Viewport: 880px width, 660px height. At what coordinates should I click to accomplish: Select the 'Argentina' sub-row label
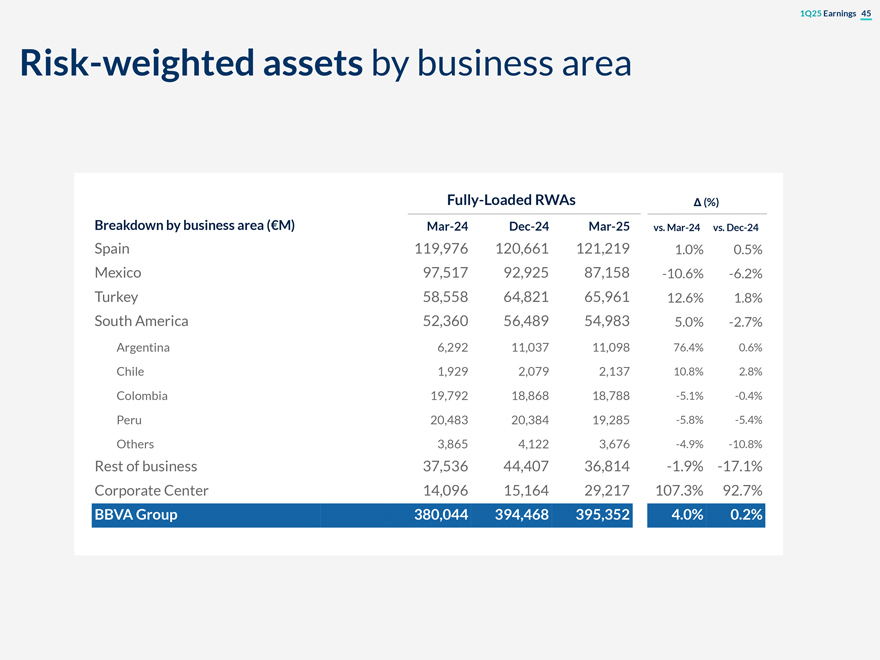(142, 347)
